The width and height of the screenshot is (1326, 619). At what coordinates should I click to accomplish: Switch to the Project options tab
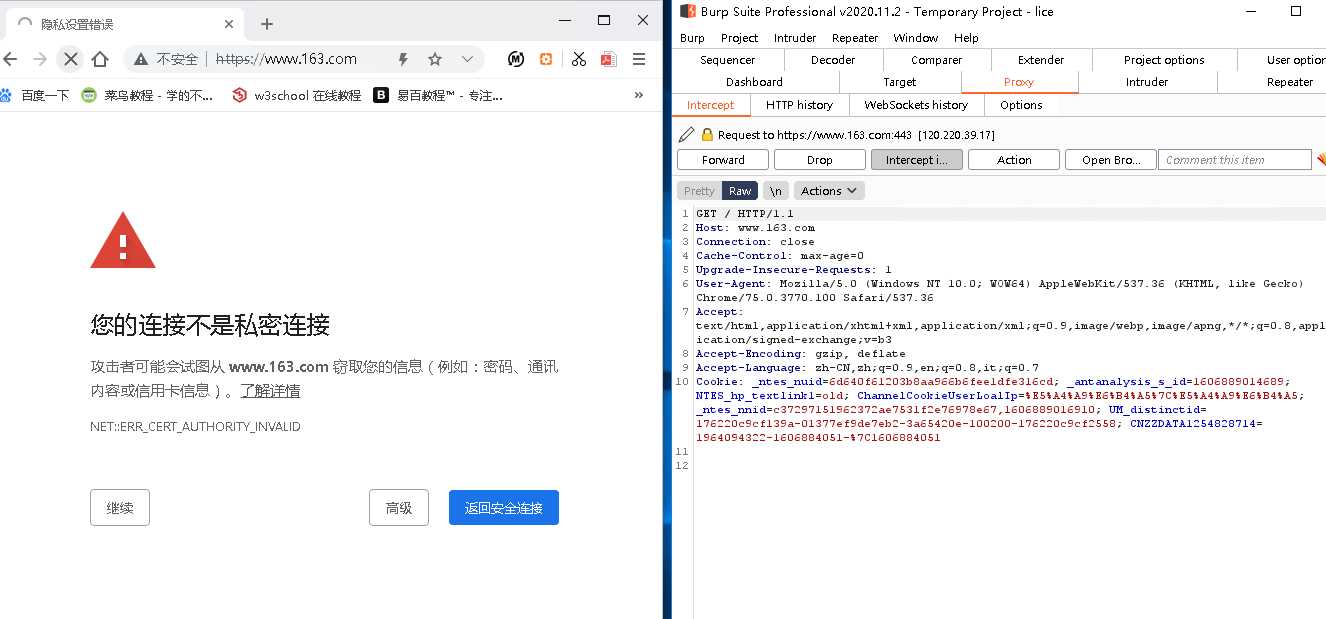1164,60
